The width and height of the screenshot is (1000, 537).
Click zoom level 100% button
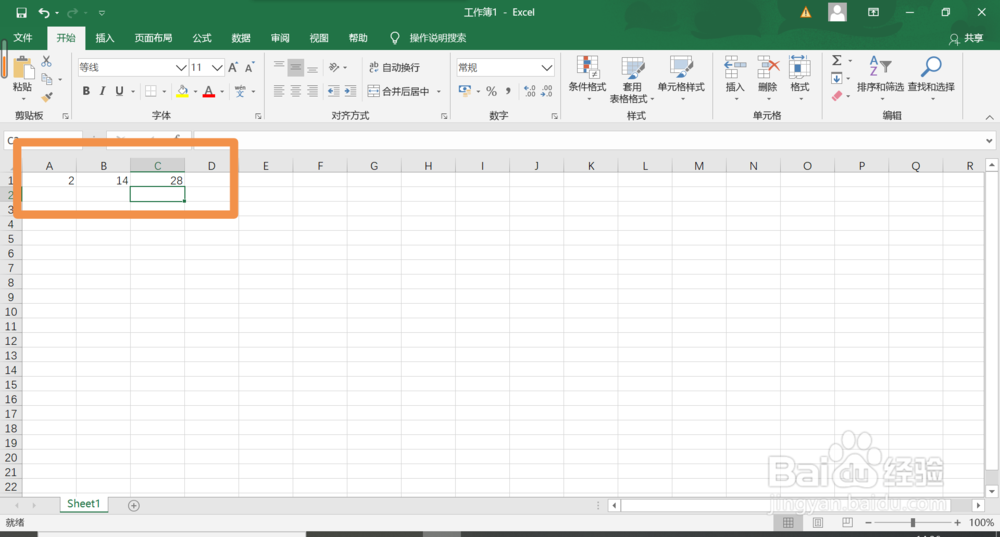[x=981, y=522]
